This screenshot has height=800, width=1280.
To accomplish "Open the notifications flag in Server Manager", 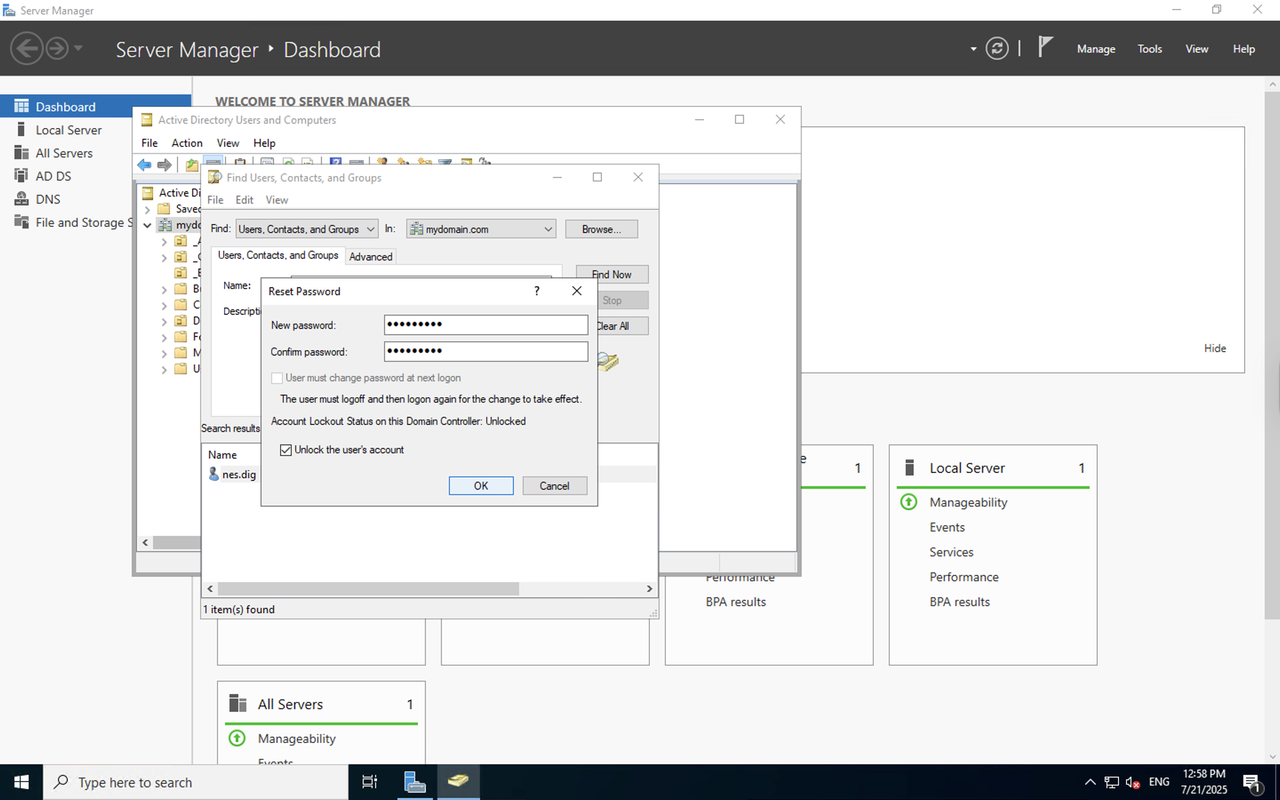I will tap(1045, 47).
